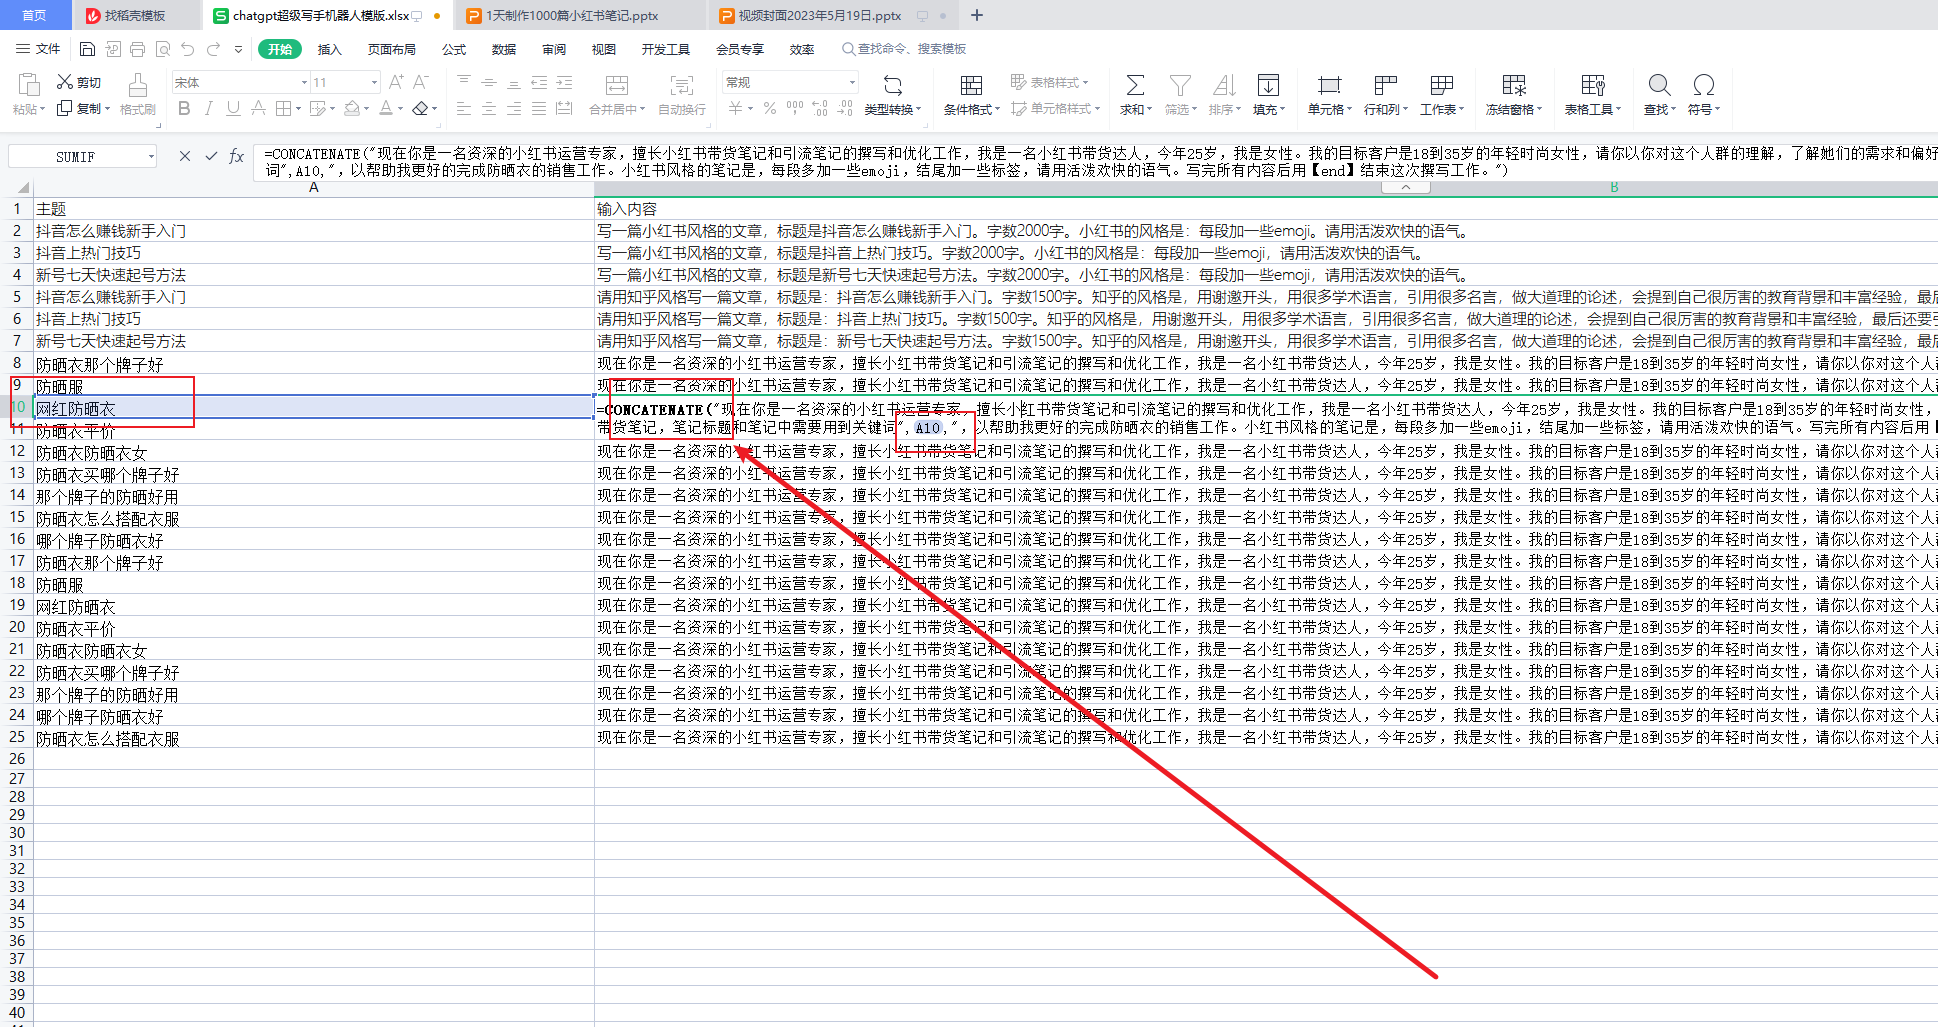Click the Find (查找) magnifier icon
This screenshot has width=1938, height=1027.
(x=1659, y=86)
